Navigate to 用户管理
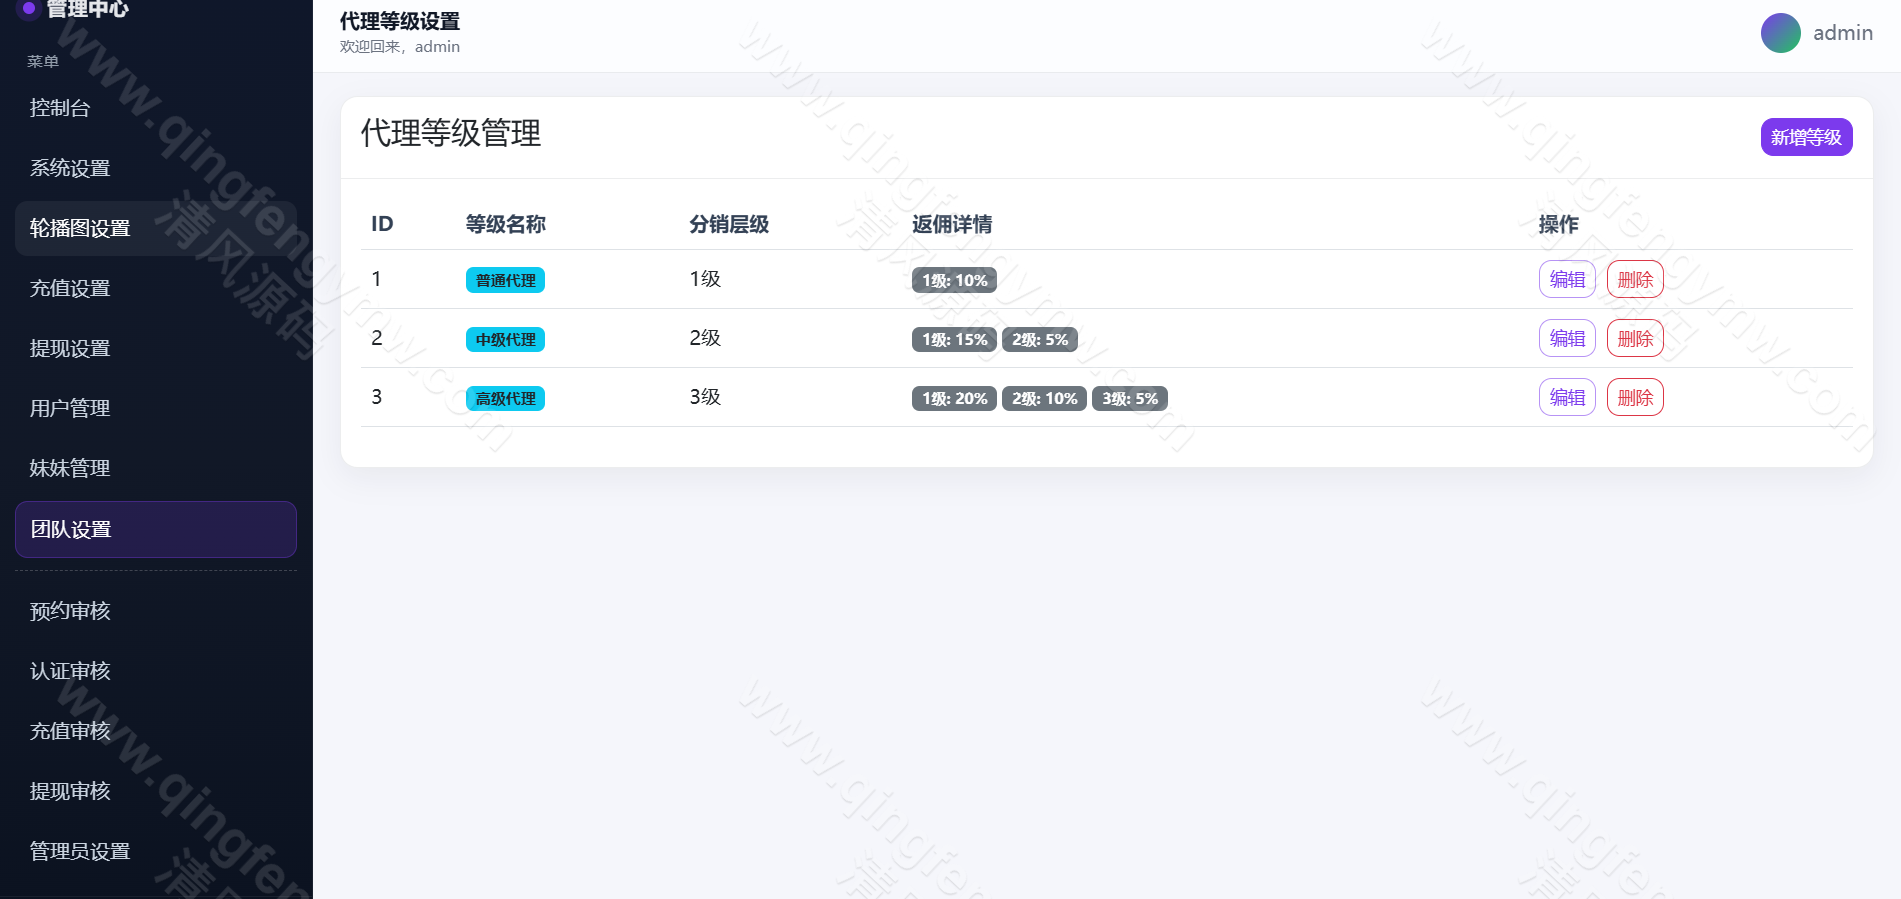 [156, 408]
